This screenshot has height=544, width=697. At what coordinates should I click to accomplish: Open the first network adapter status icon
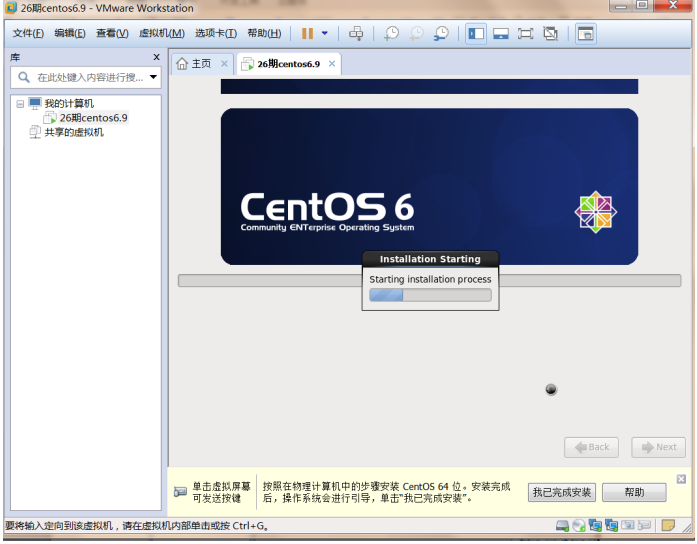click(595, 526)
